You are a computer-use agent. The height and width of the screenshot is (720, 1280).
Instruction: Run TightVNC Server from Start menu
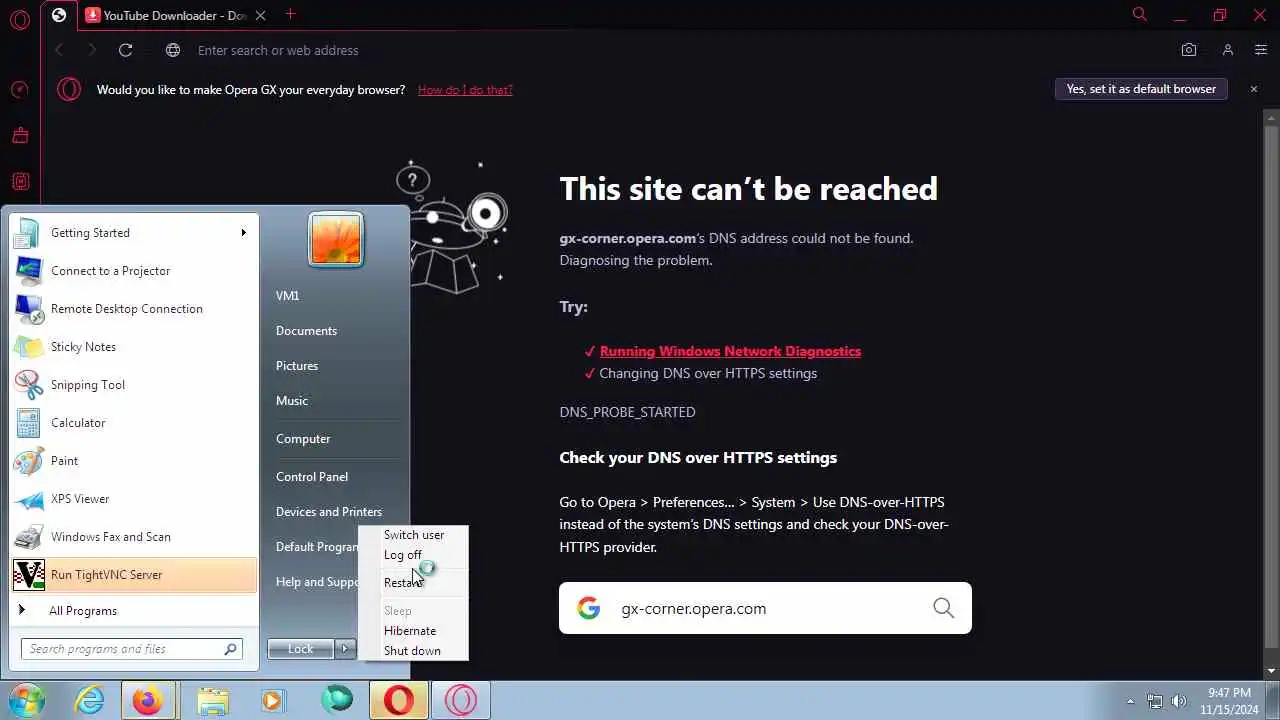point(134,575)
